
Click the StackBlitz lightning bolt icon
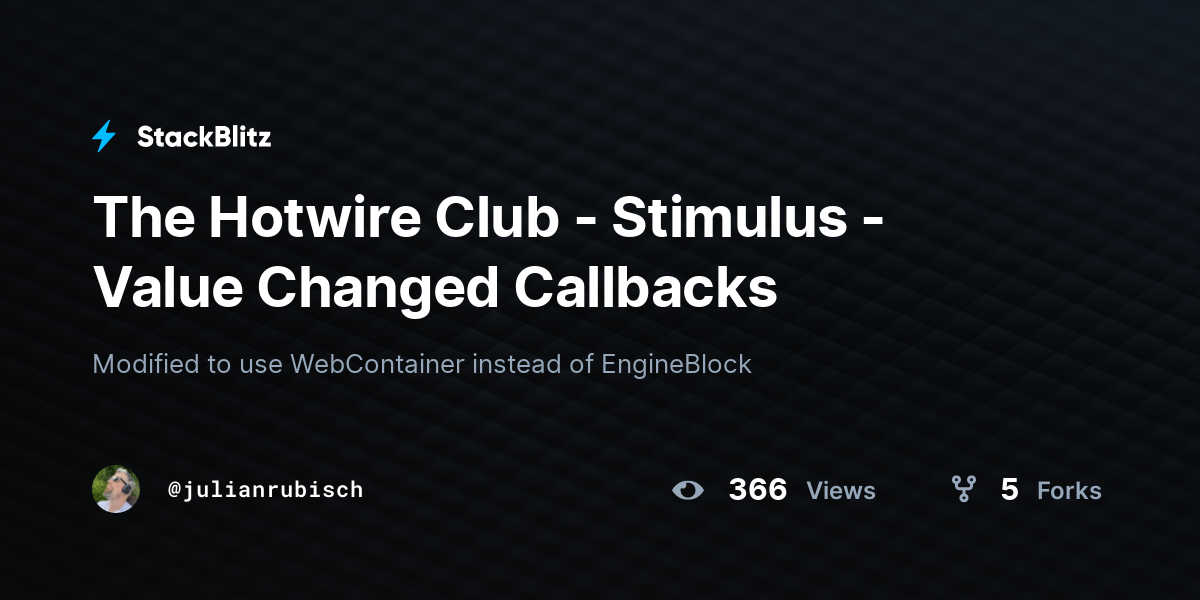tap(104, 137)
